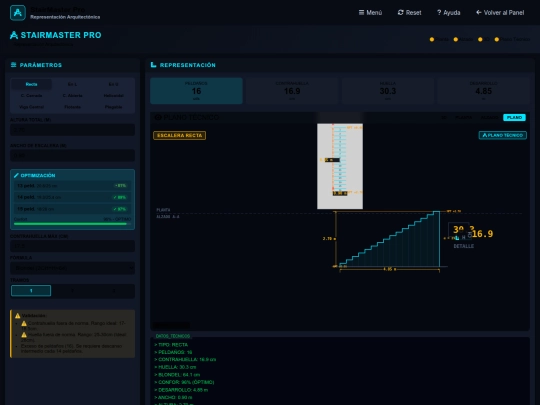Go back with Volver al Panel
540x405 pixels.
pyautogui.click(x=500, y=13)
